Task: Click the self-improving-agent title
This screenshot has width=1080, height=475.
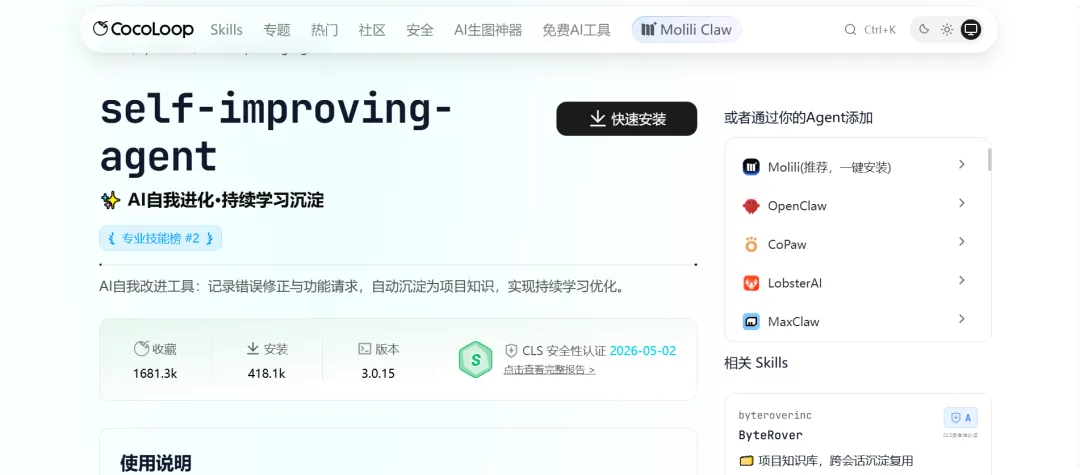Action: 276,134
